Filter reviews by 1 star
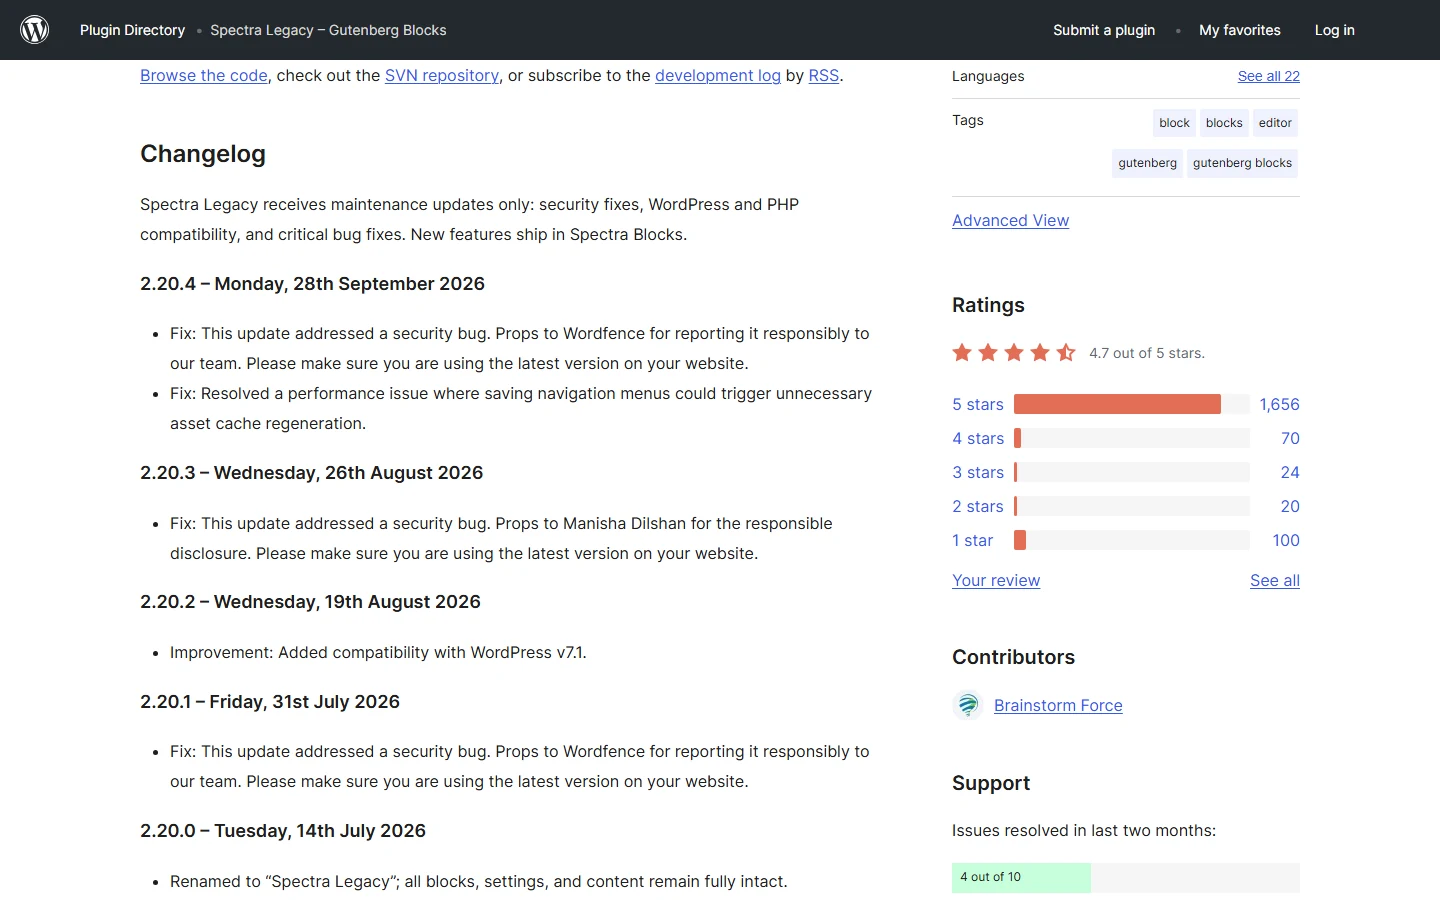 973,540
